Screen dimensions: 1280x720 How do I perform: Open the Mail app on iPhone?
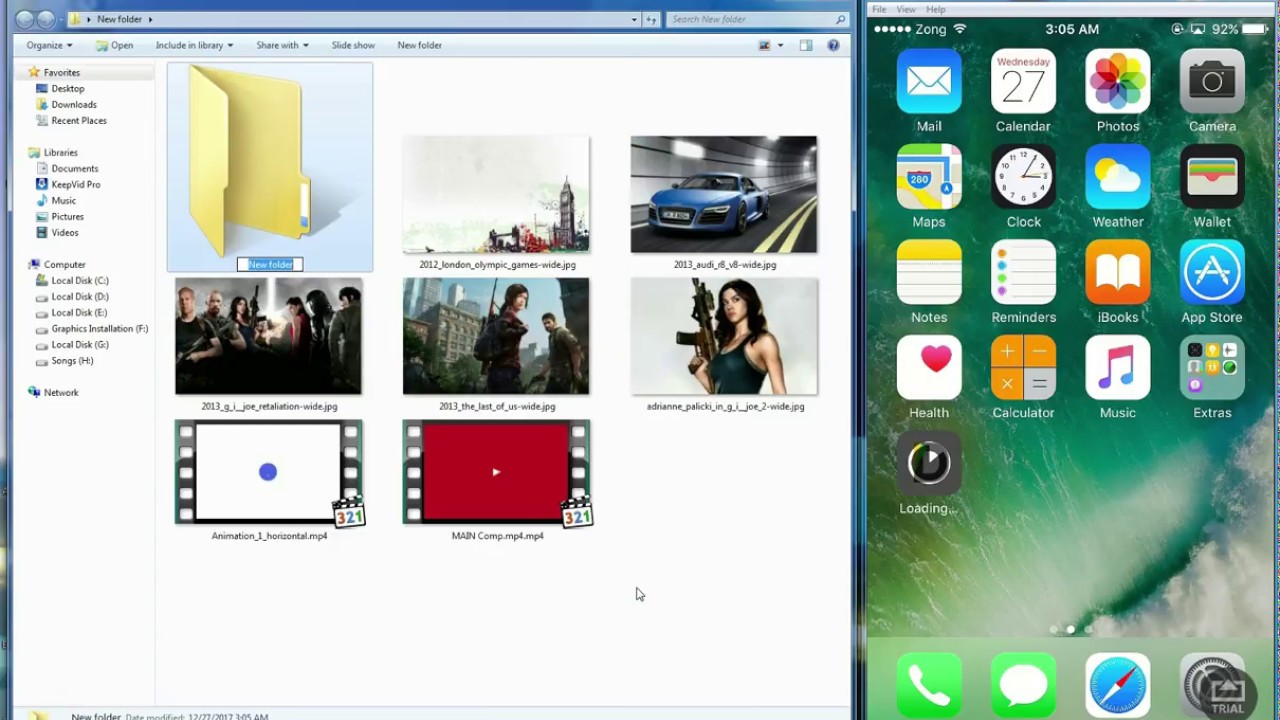pyautogui.click(x=929, y=81)
